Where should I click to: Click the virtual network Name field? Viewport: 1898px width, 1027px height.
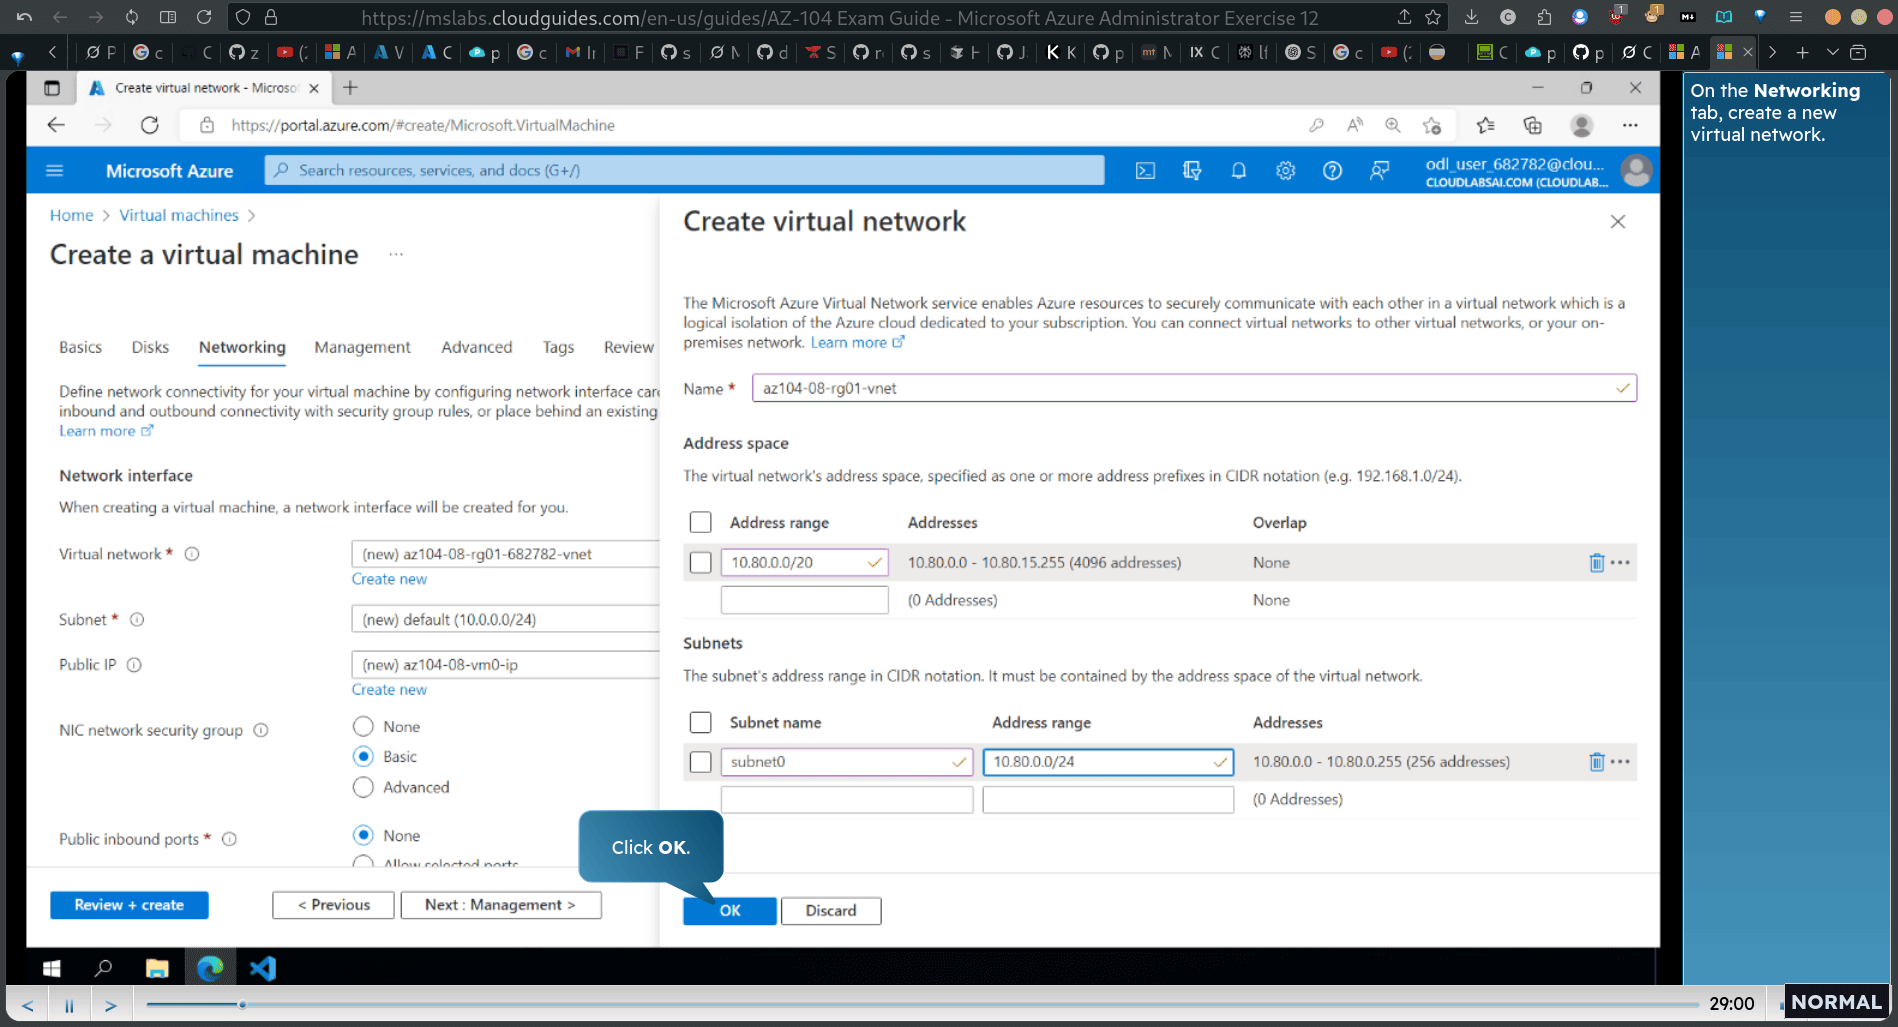point(1194,389)
